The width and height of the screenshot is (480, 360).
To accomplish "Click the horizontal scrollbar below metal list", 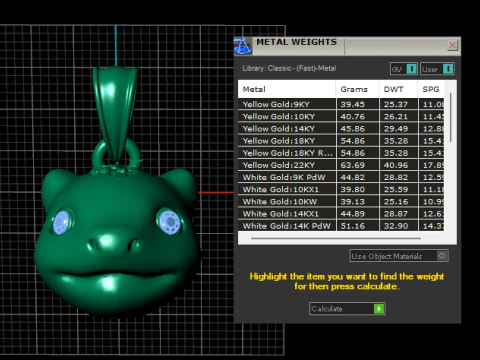I will pos(336,238).
